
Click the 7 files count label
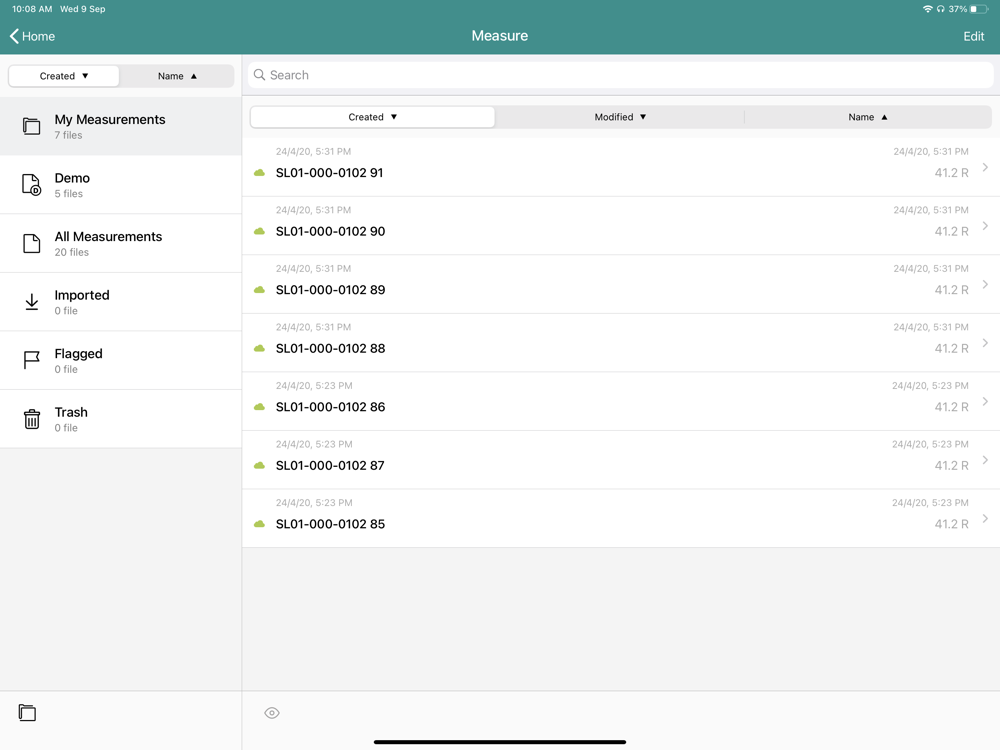click(x=68, y=135)
